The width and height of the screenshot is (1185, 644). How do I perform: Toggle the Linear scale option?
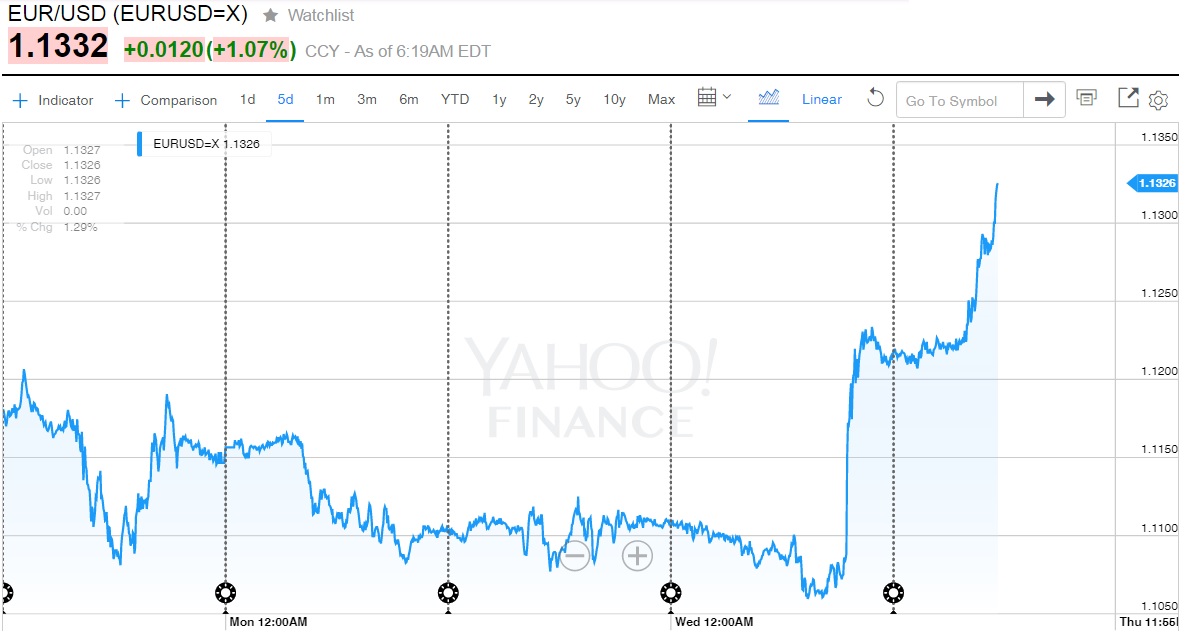(821, 99)
